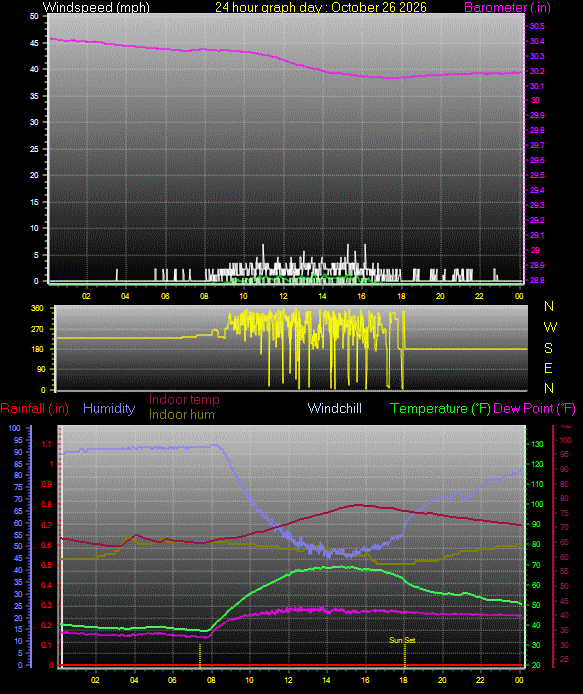Click the 'E' compass direction label

click(x=548, y=368)
